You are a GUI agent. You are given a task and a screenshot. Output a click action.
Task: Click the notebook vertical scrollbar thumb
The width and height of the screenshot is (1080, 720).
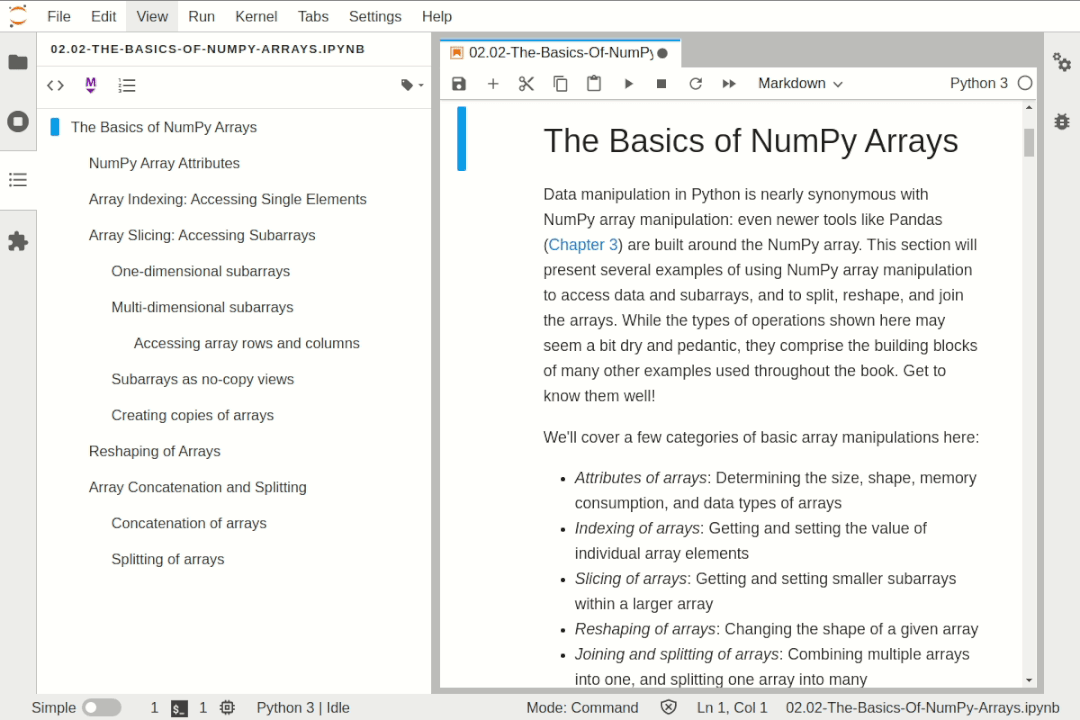1028,143
